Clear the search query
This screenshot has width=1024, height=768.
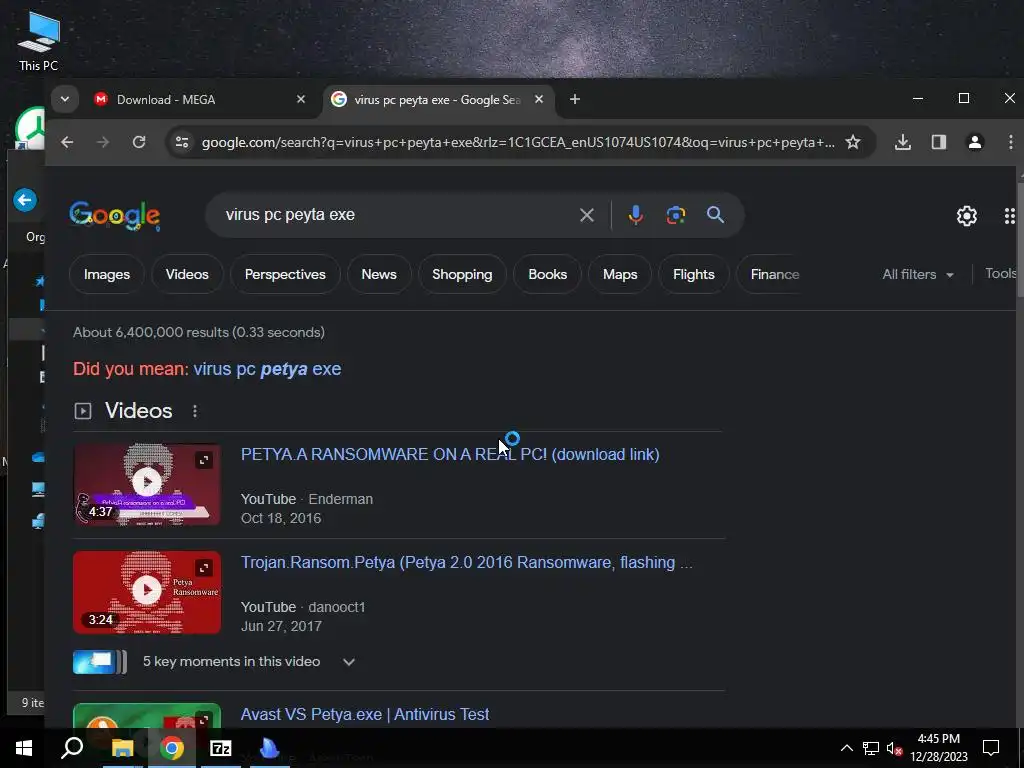tap(586, 215)
